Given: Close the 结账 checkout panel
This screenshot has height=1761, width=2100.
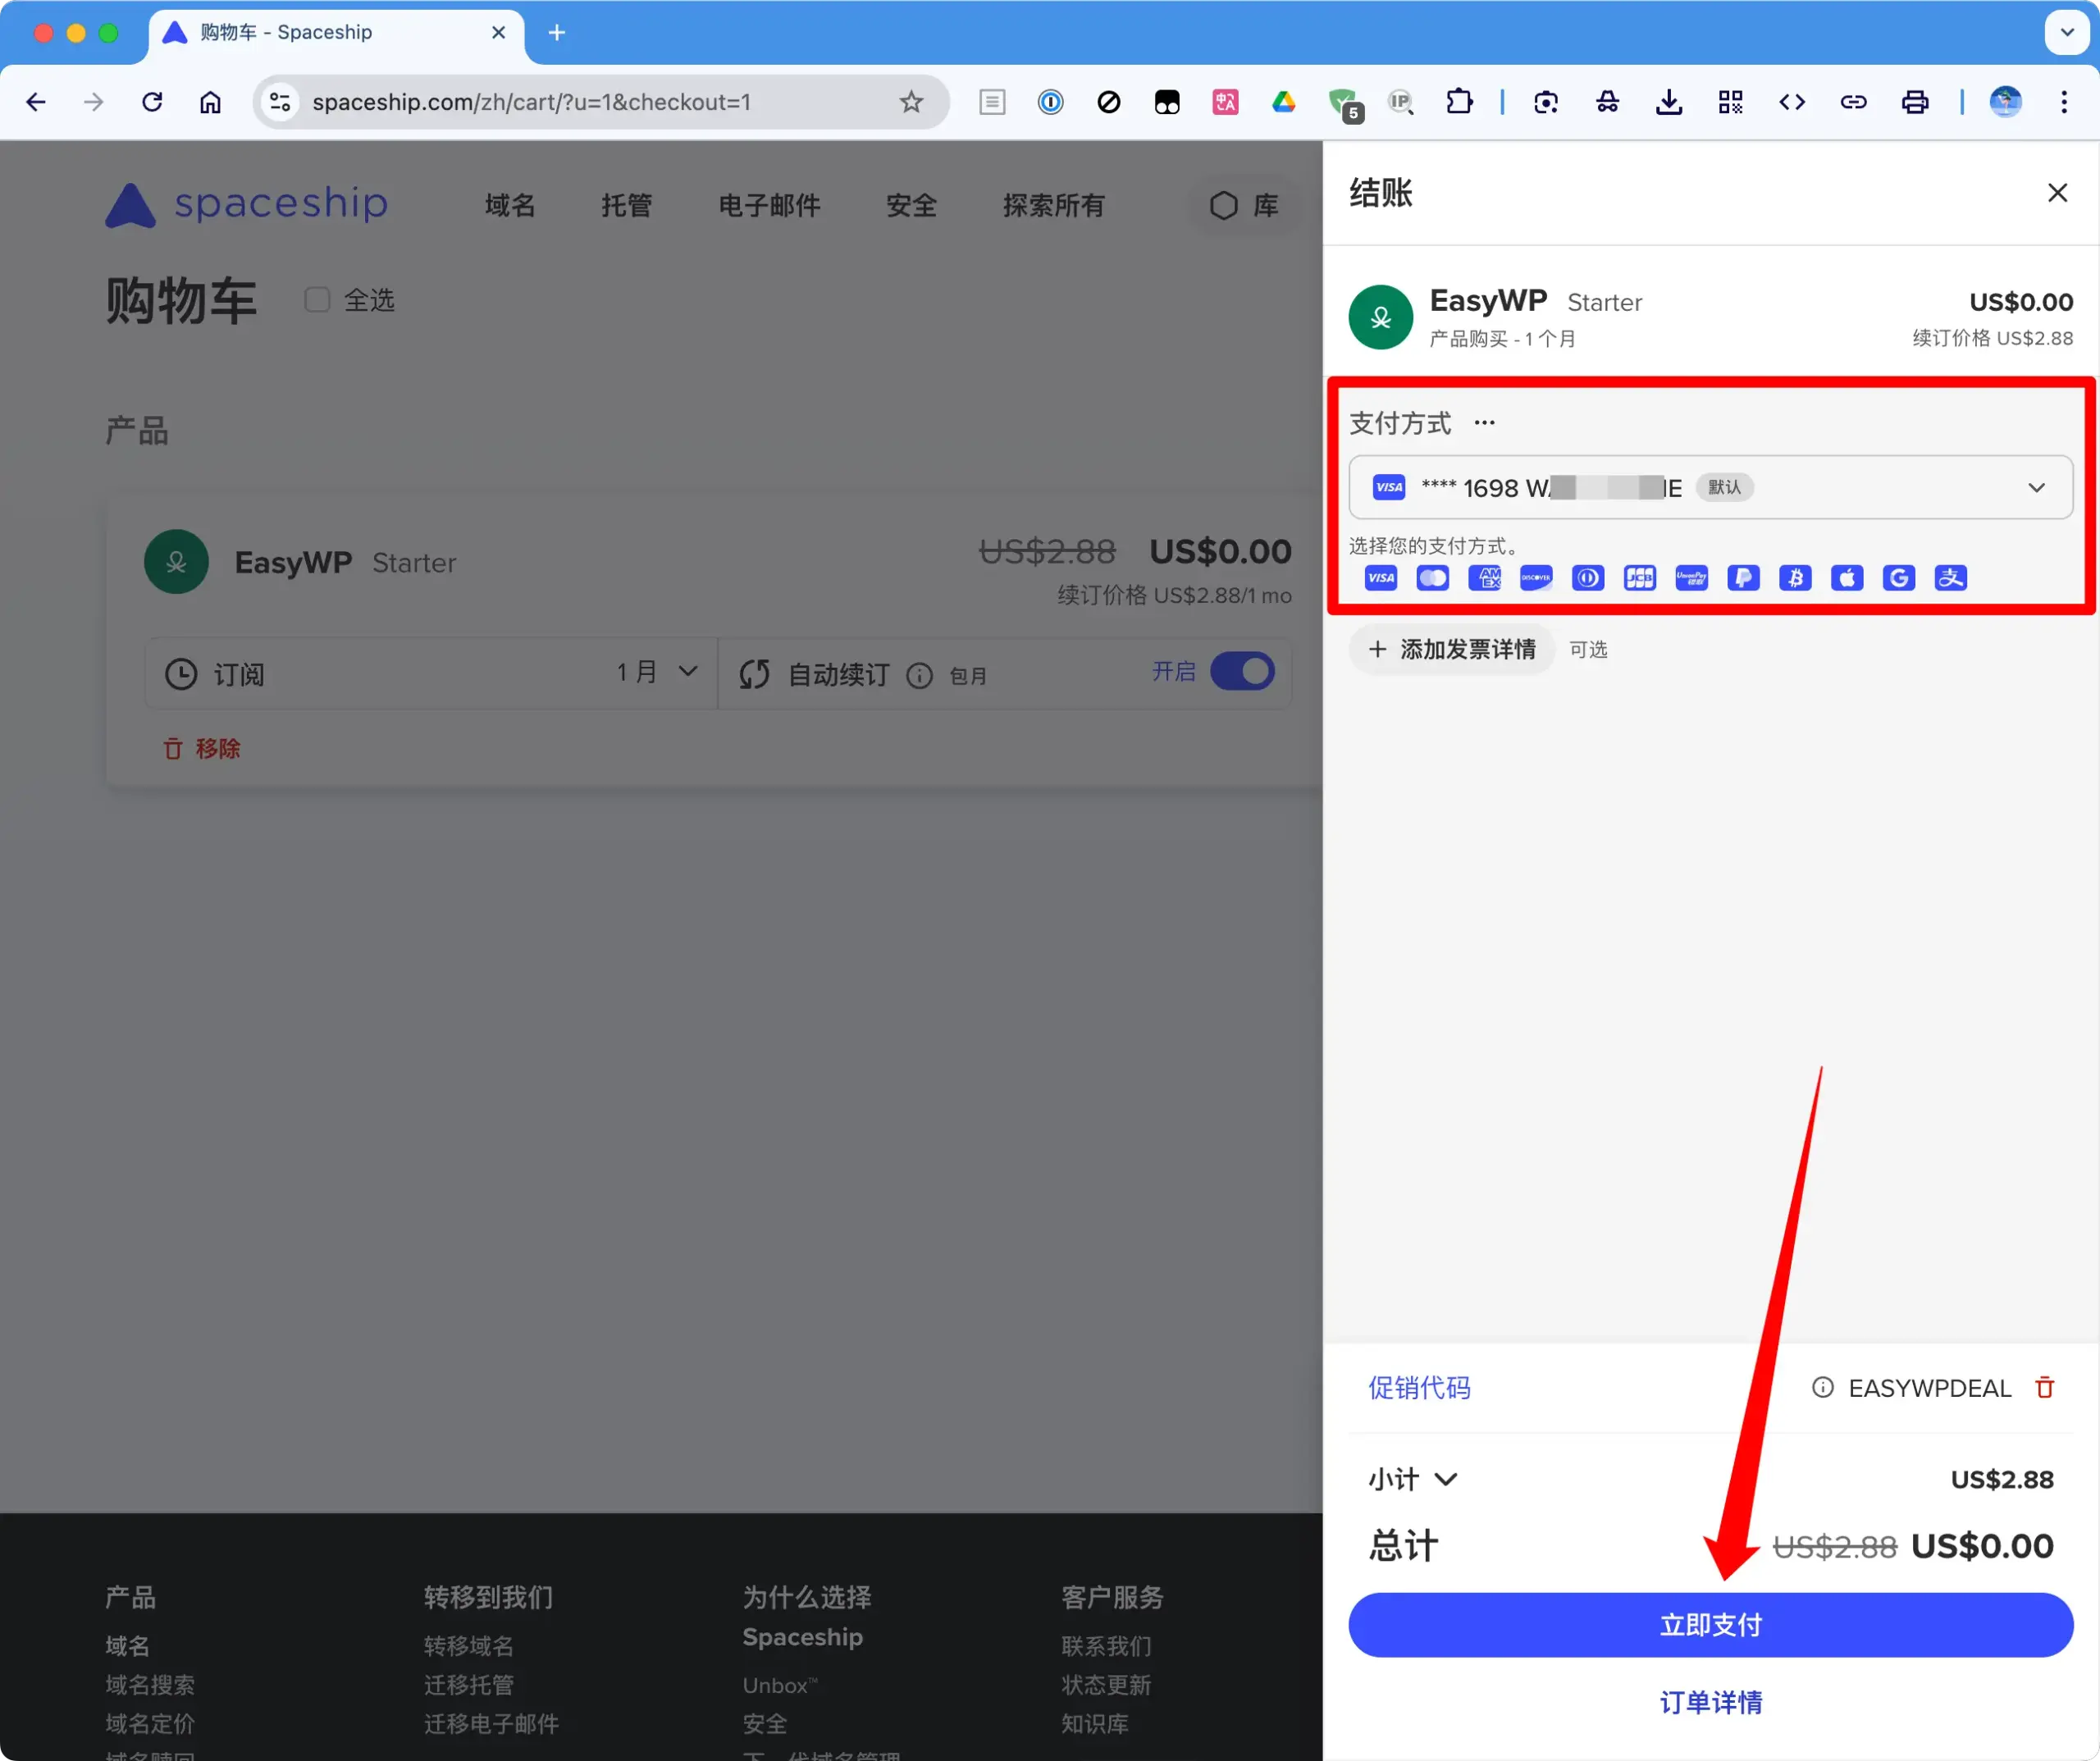Looking at the screenshot, I should coord(2058,192).
